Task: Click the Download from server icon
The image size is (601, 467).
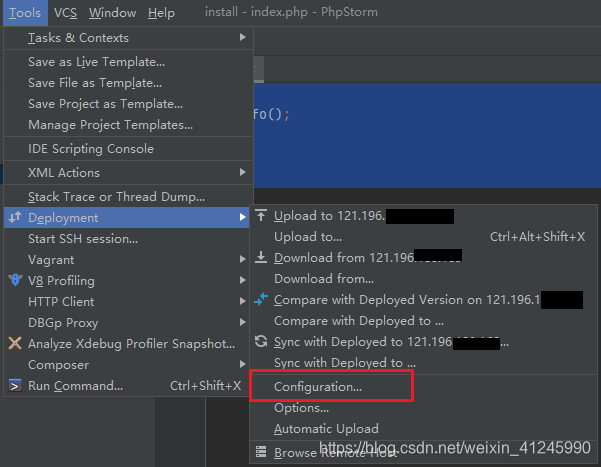Action: point(261,257)
